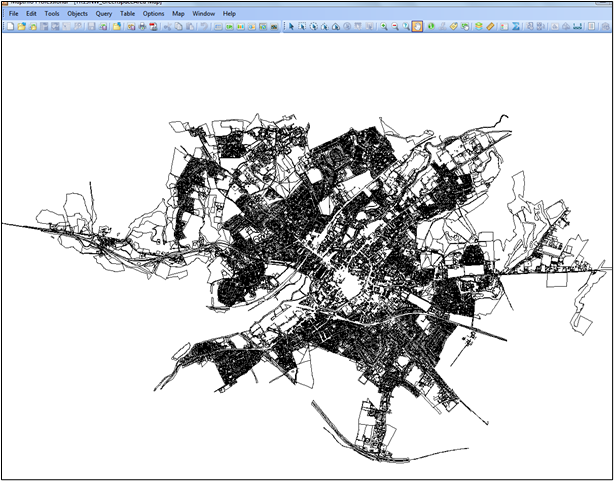Click the New Map Window icon
The width and height of the screenshot is (614, 481).
pyautogui.click(x=229, y=27)
